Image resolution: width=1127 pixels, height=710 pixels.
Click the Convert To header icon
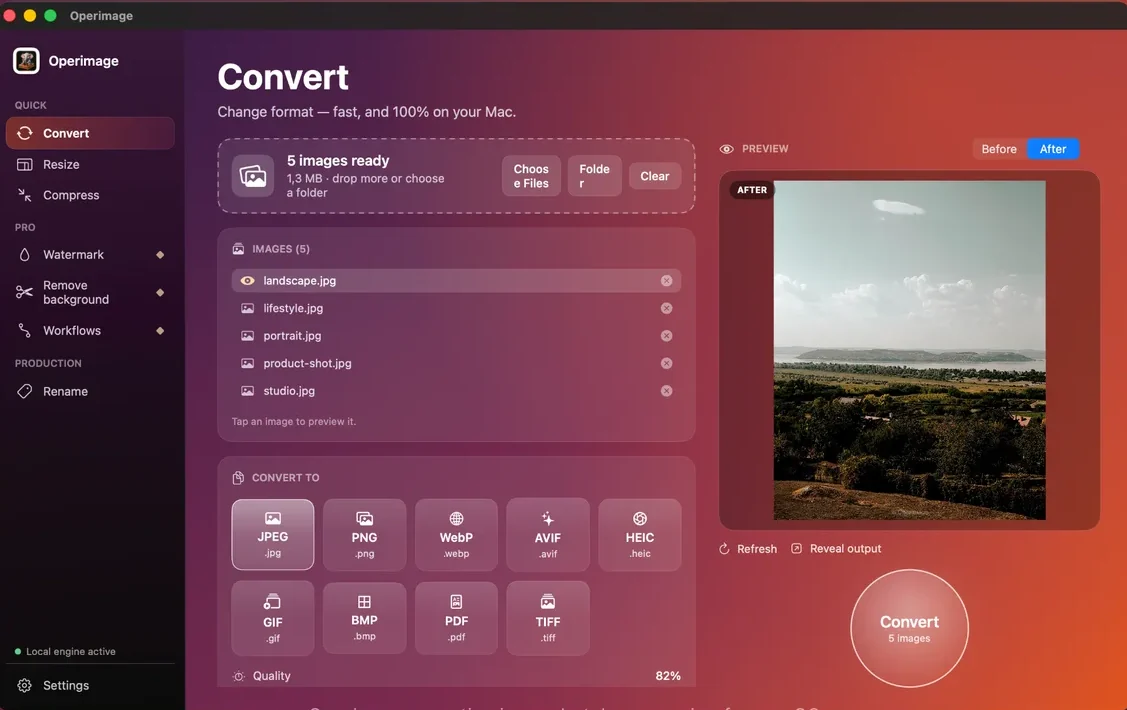pos(239,478)
